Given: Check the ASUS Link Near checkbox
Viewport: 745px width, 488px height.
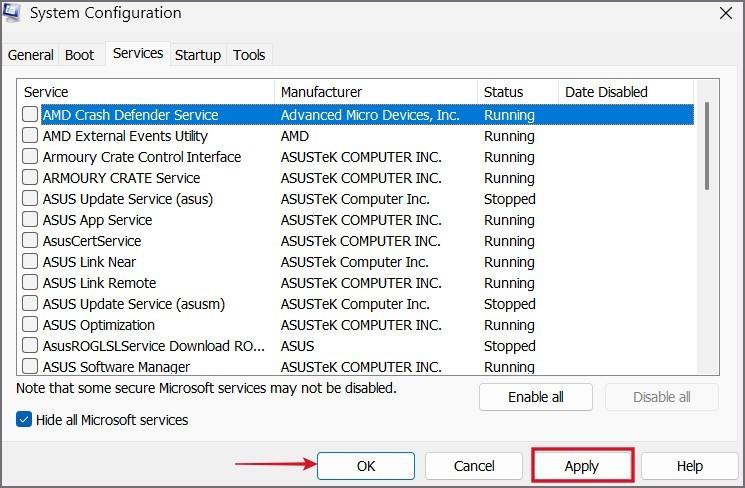Looking at the screenshot, I should coord(30,261).
